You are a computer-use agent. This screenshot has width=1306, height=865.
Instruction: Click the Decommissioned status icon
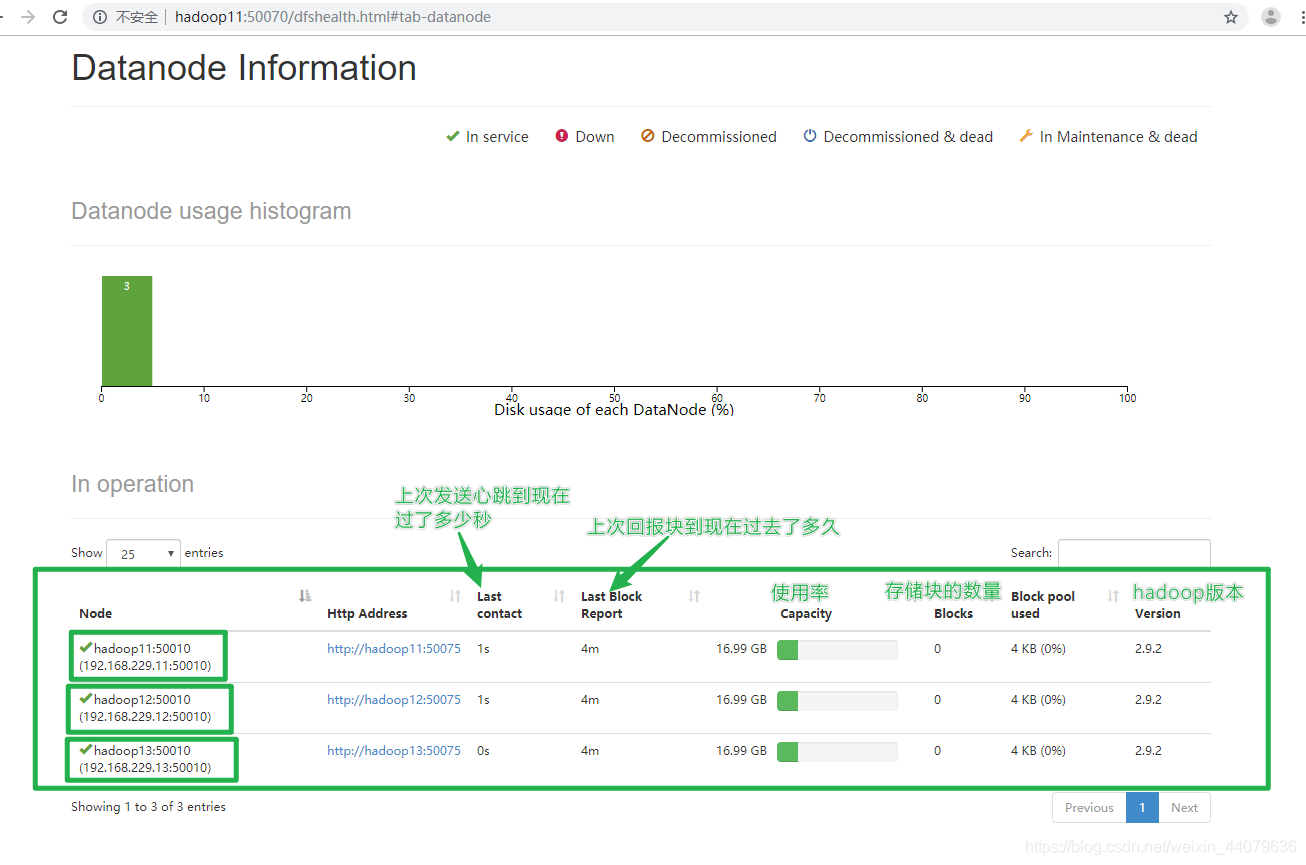pos(648,136)
